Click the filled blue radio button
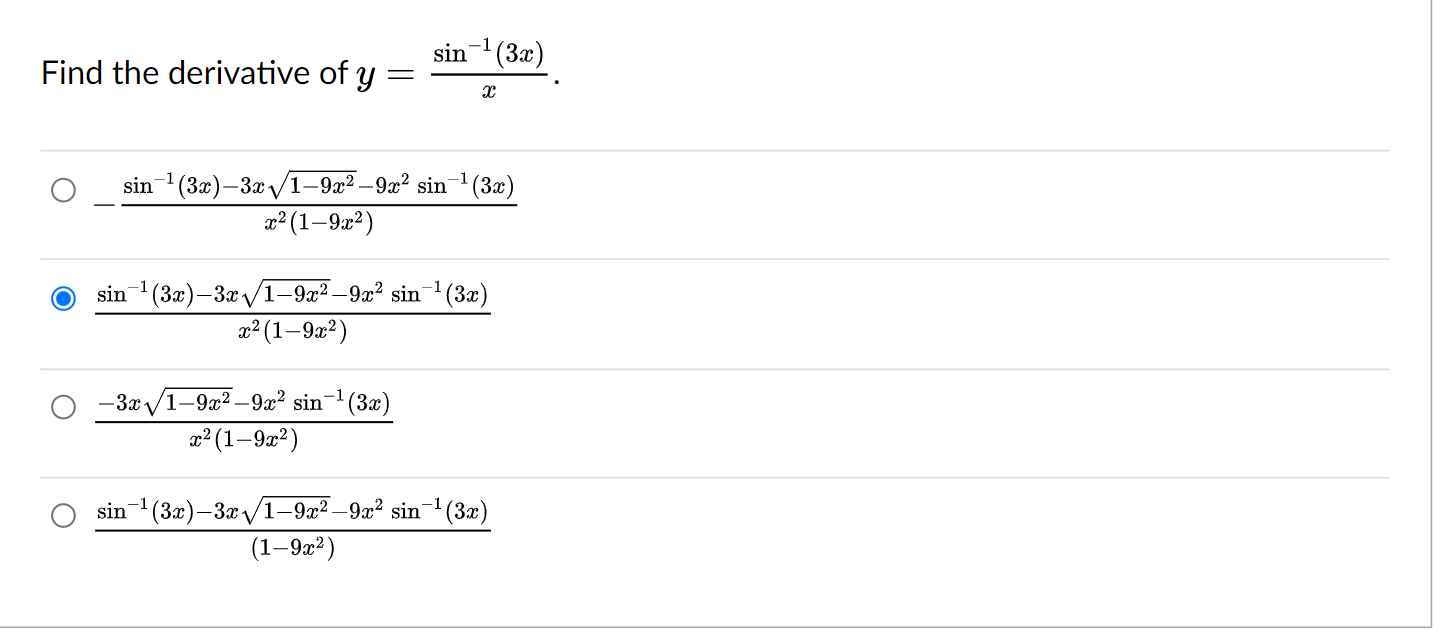 [62, 298]
